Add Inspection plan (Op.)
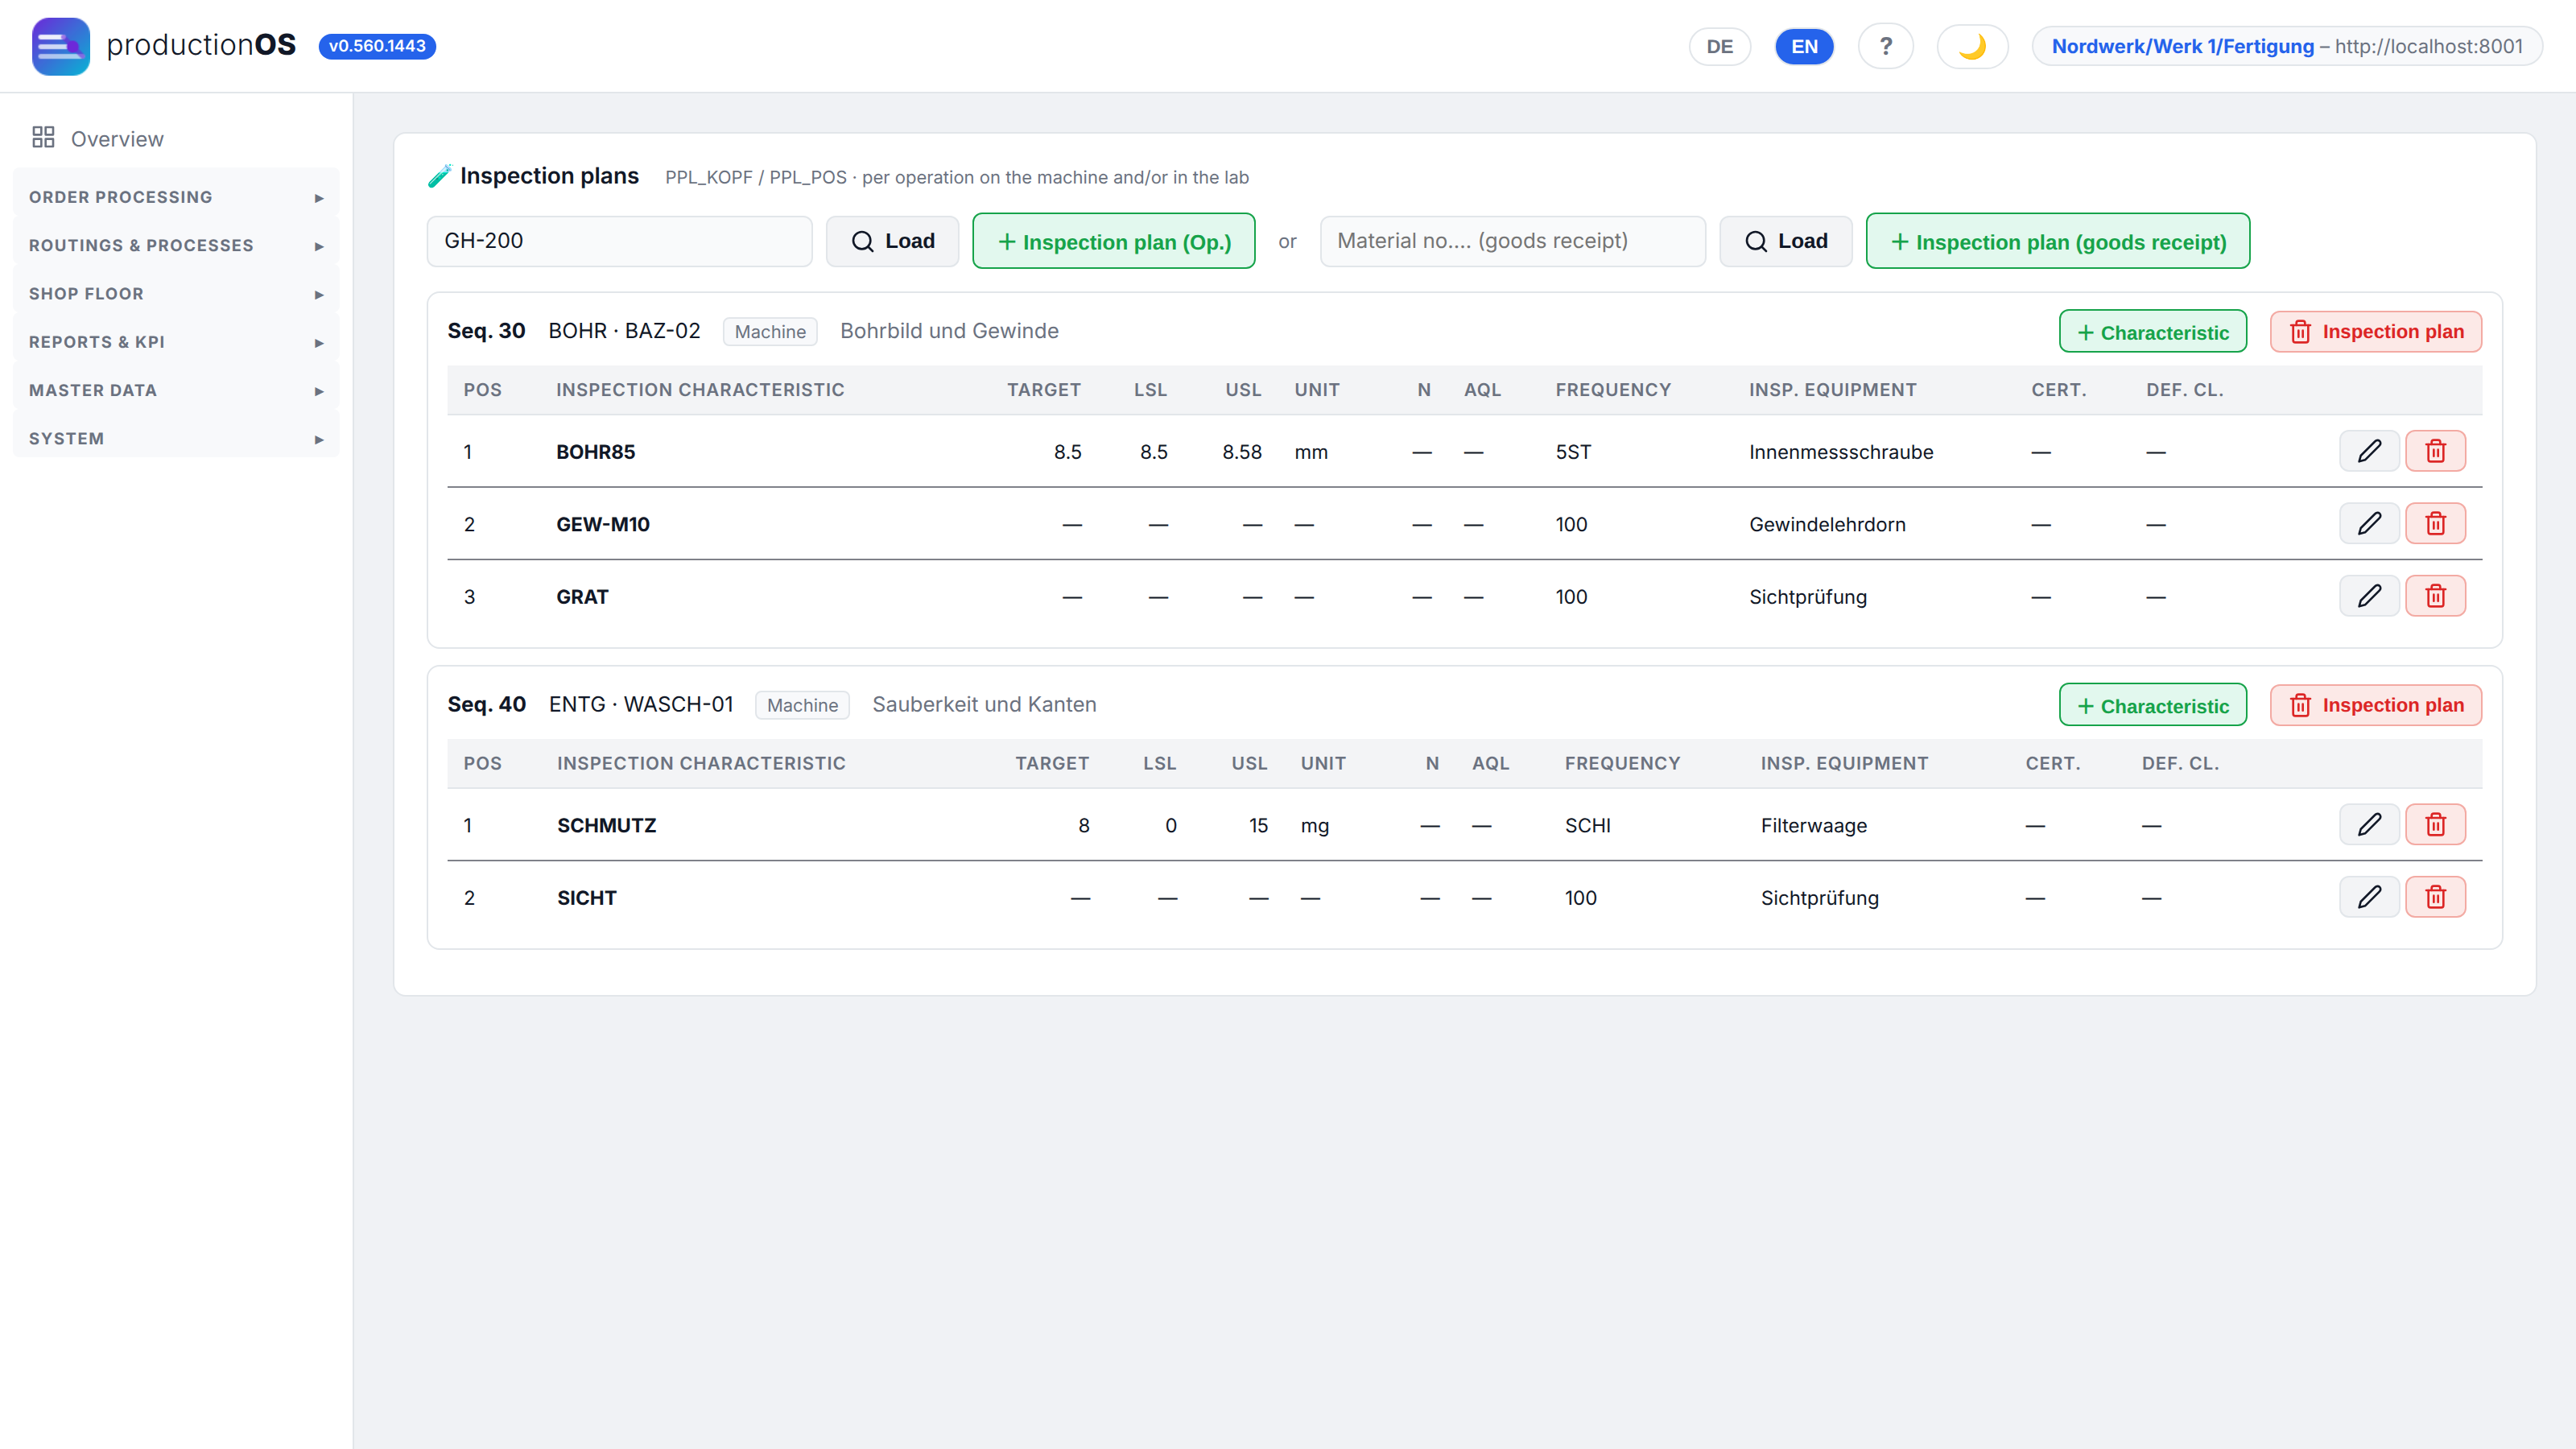2576x1449 pixels. click(x=1113, y=241)
